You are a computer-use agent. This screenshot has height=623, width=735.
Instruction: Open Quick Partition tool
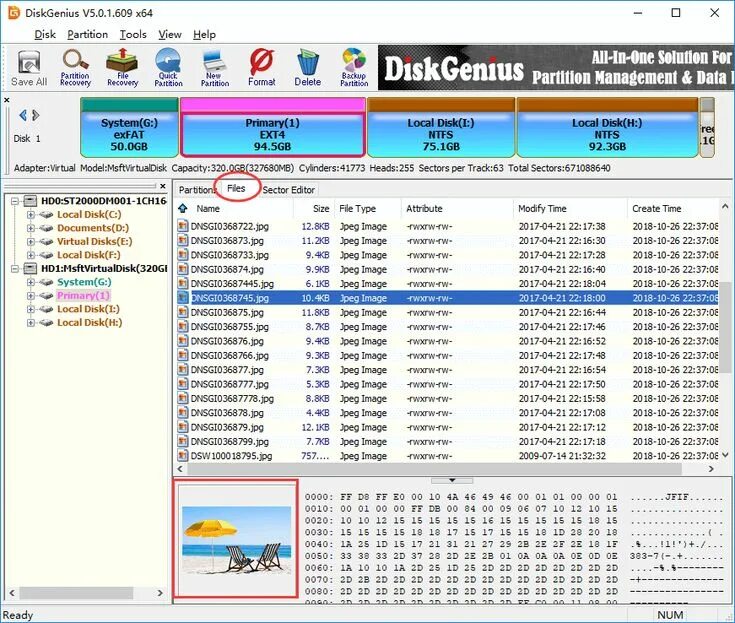[168, 68]
